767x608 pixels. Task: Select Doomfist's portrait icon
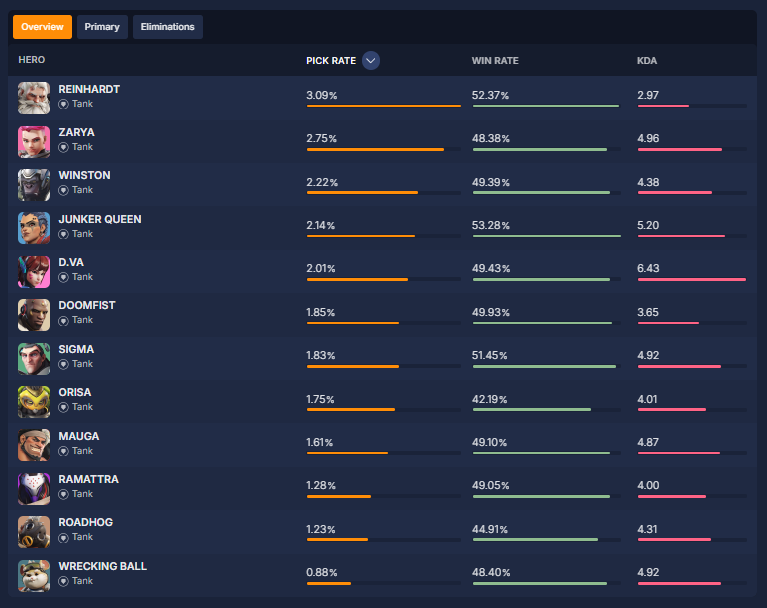click(x=33, y=315)
